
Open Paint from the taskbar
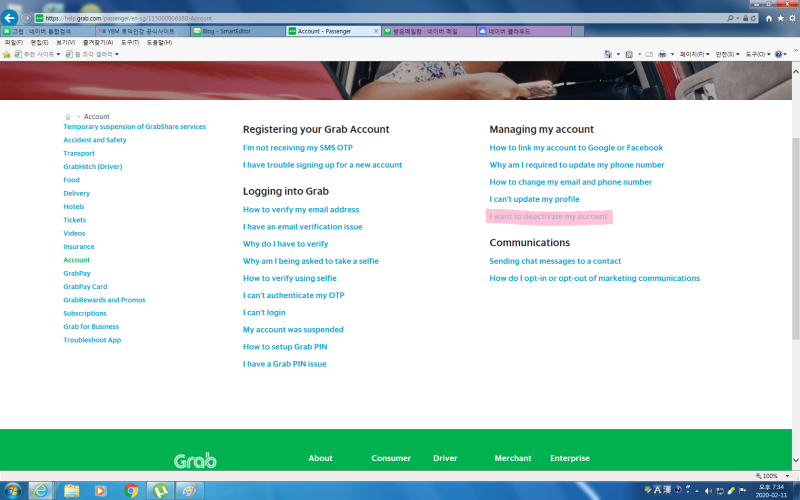click(190, 491)
